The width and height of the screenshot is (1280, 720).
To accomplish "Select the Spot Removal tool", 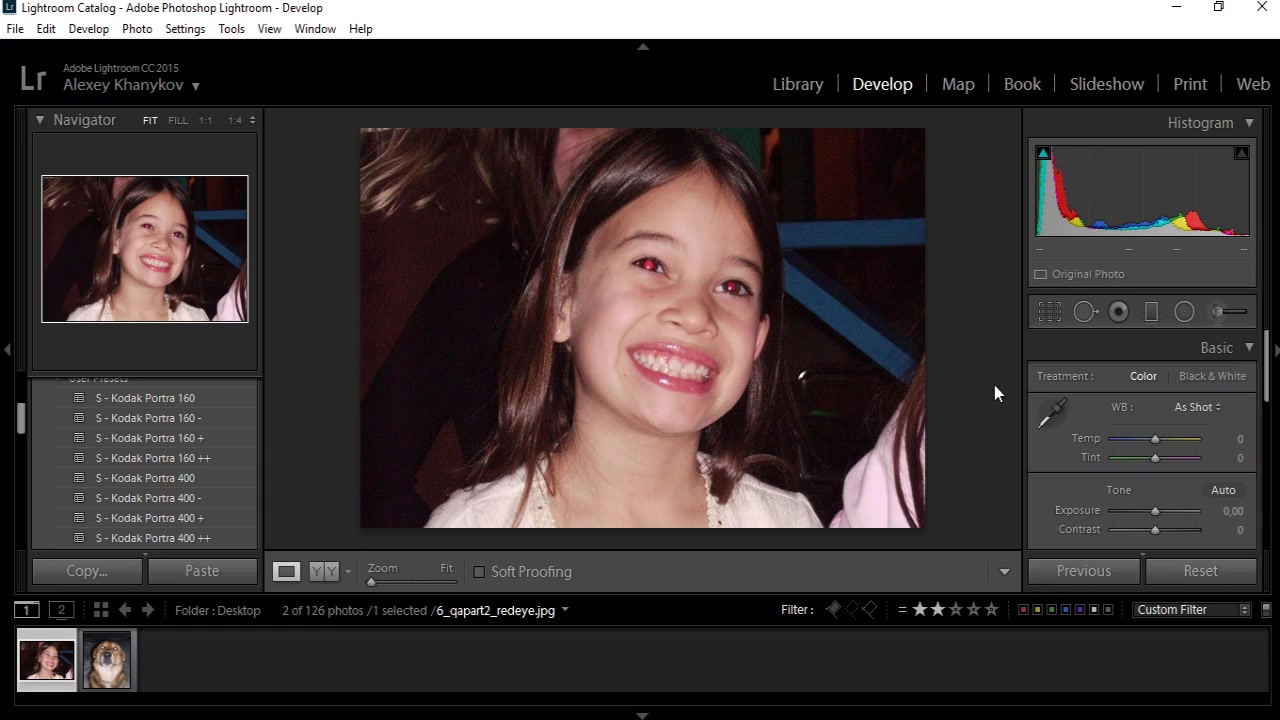I will pyautogui.click(x=1086, y=312).
